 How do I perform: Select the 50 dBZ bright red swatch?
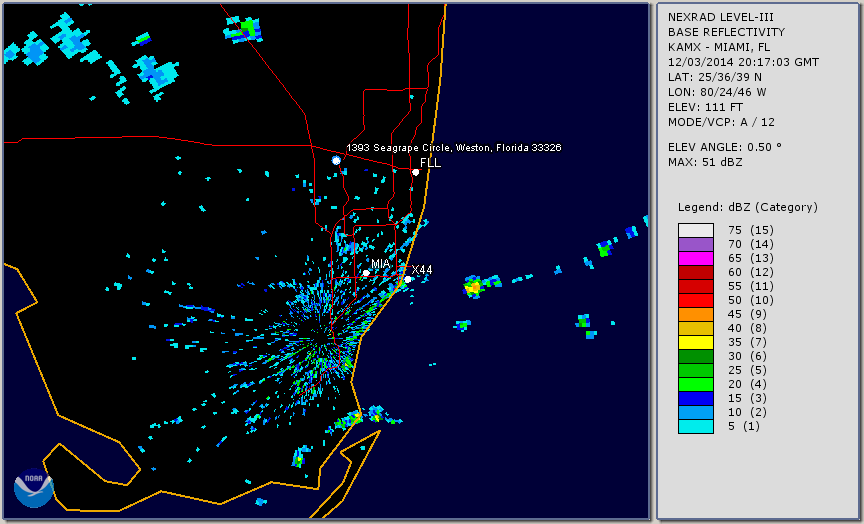coord(696,300)
